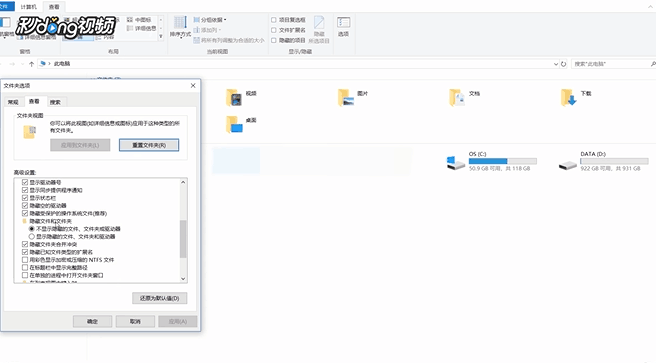The height and width of the screenshot is (363, 656).
Task: Switch to 搜索 tab in dialog
Action: coord(55,102)
